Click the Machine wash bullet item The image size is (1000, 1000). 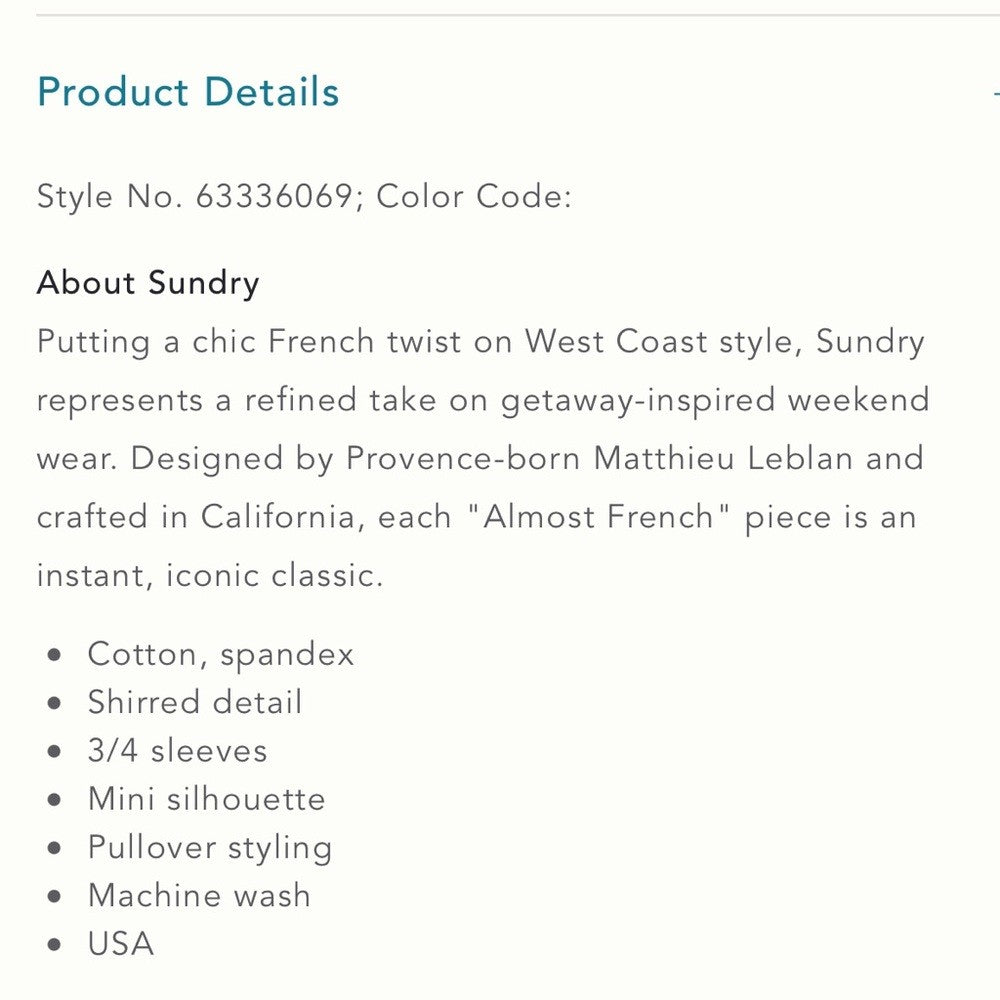click(x=198, y=895)
